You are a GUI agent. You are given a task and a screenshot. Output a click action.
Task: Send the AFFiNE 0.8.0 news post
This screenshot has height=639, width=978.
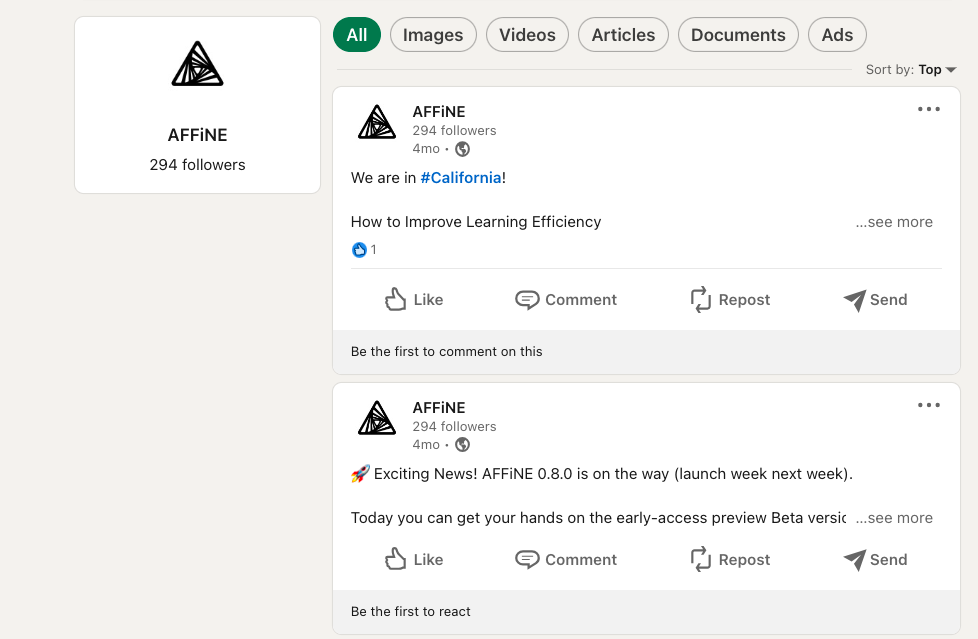click(x=875, y=560)
